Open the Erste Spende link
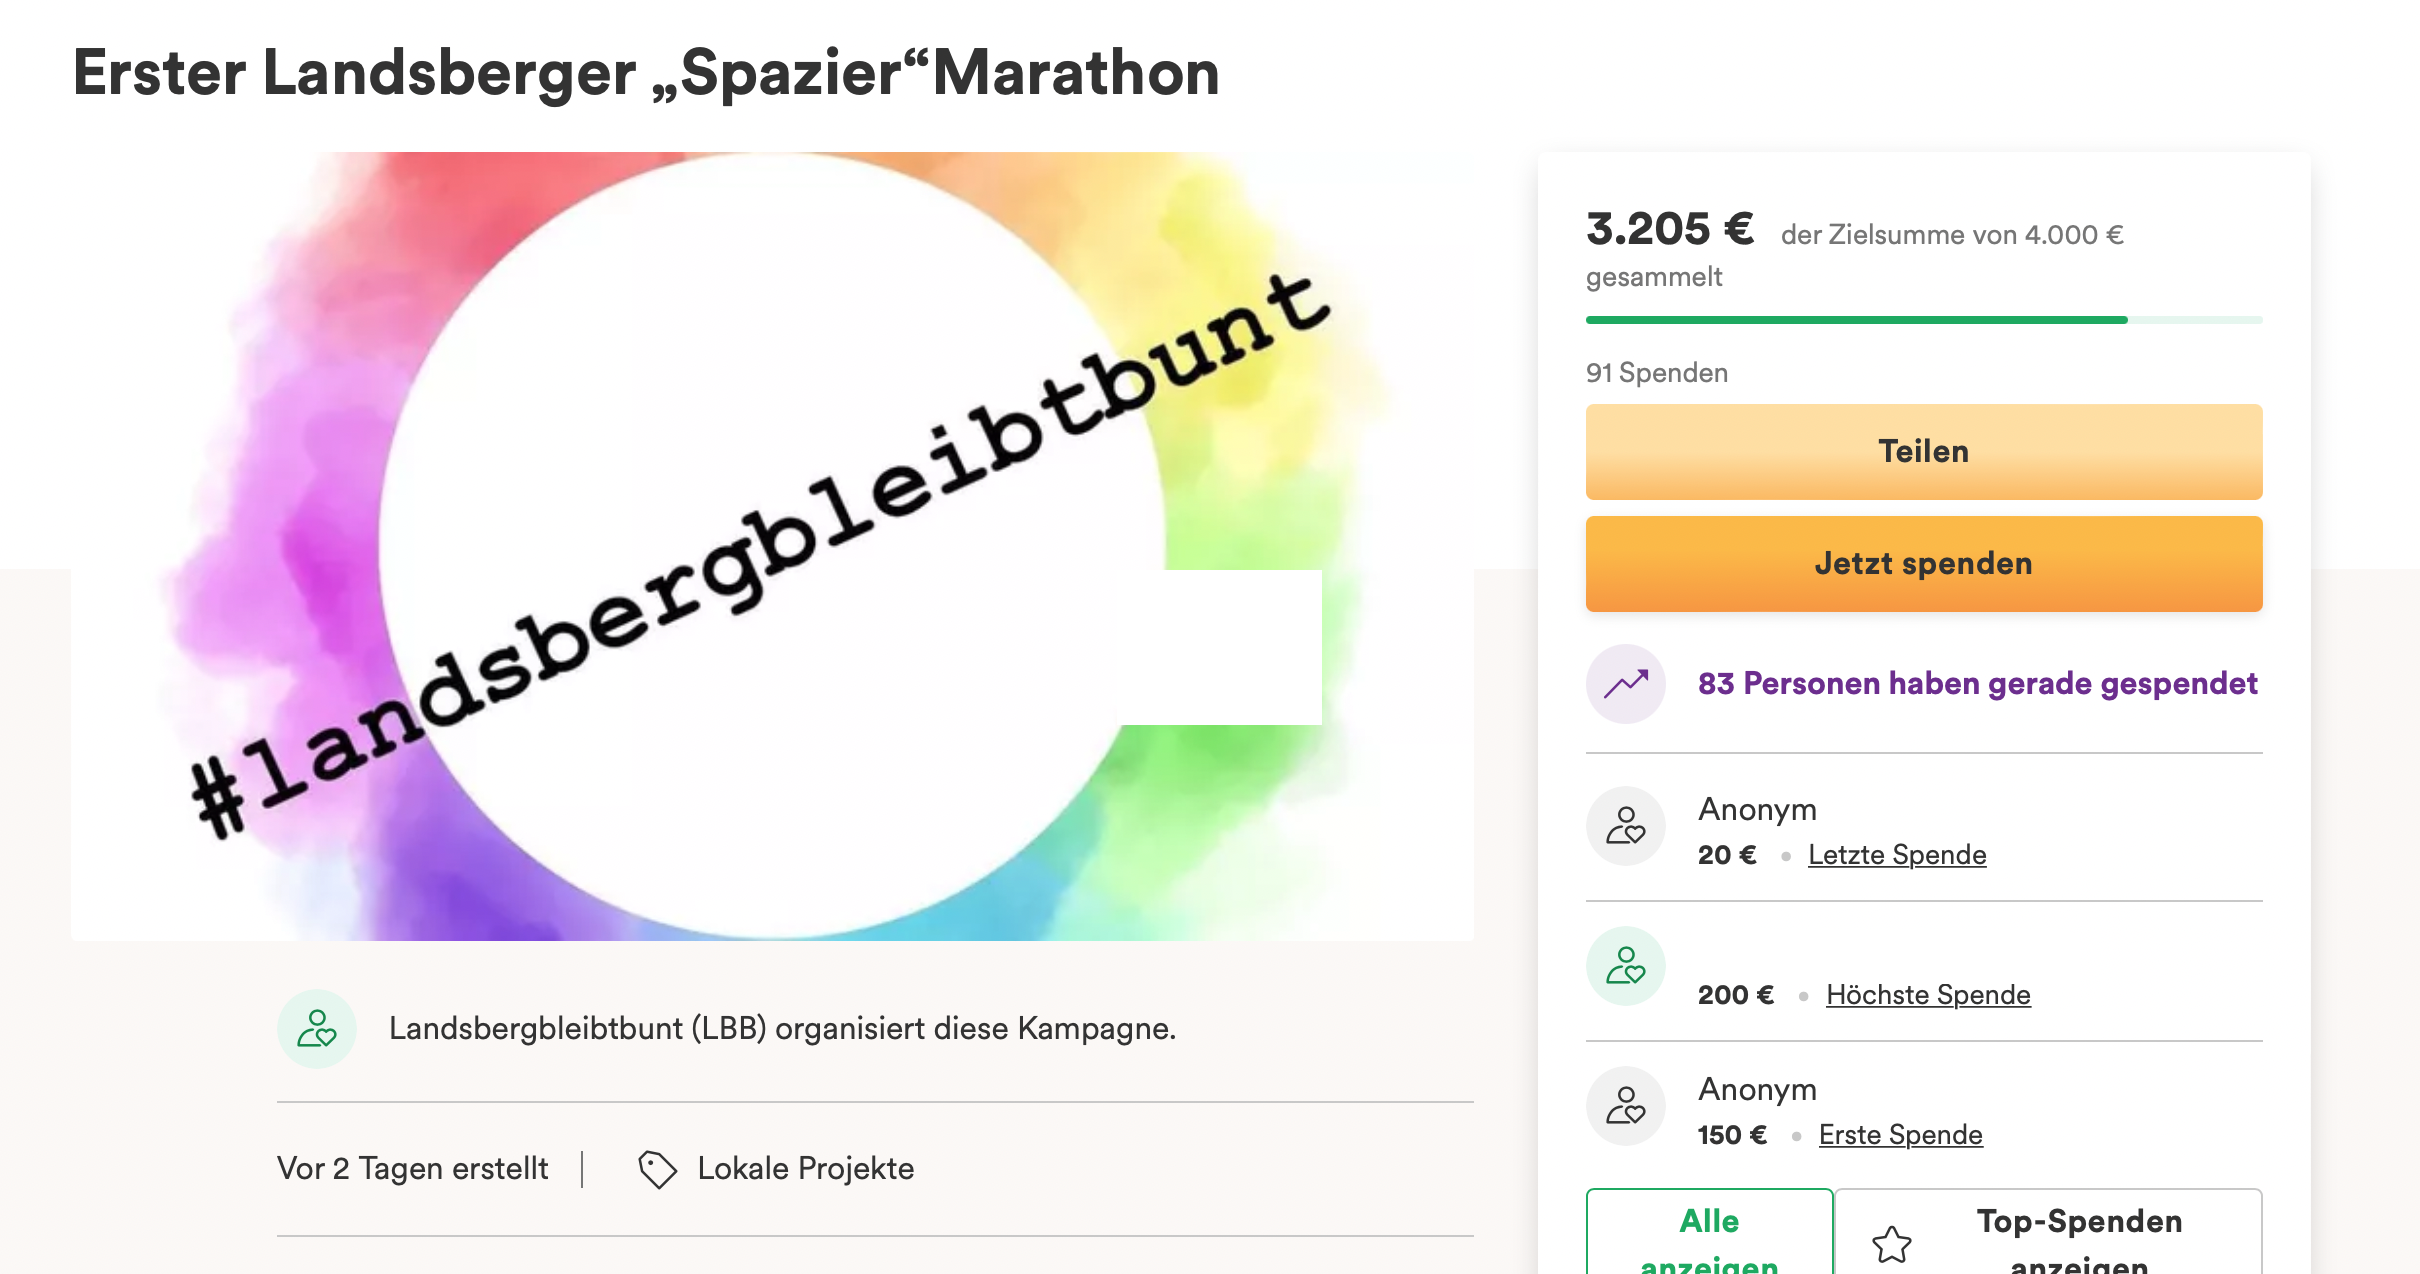The width and height of the screenshot is (2420, 1274). point(1900,1135)
